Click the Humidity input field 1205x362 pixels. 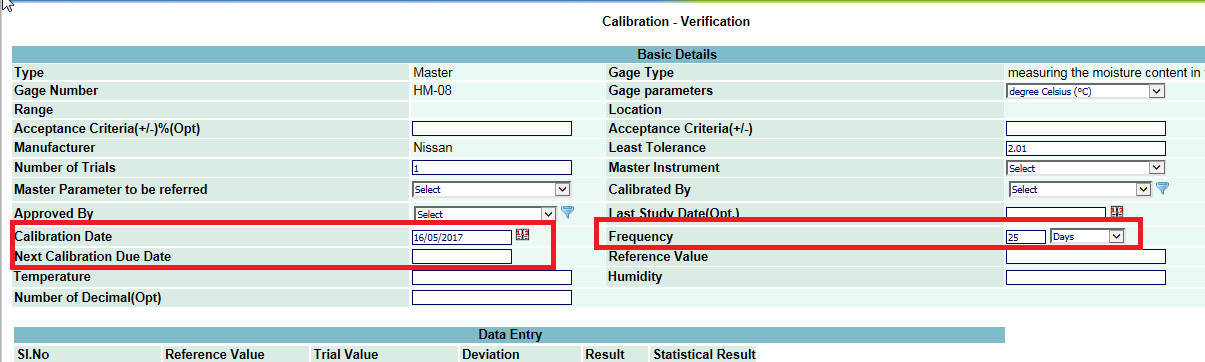click(x=1086, y=277)
